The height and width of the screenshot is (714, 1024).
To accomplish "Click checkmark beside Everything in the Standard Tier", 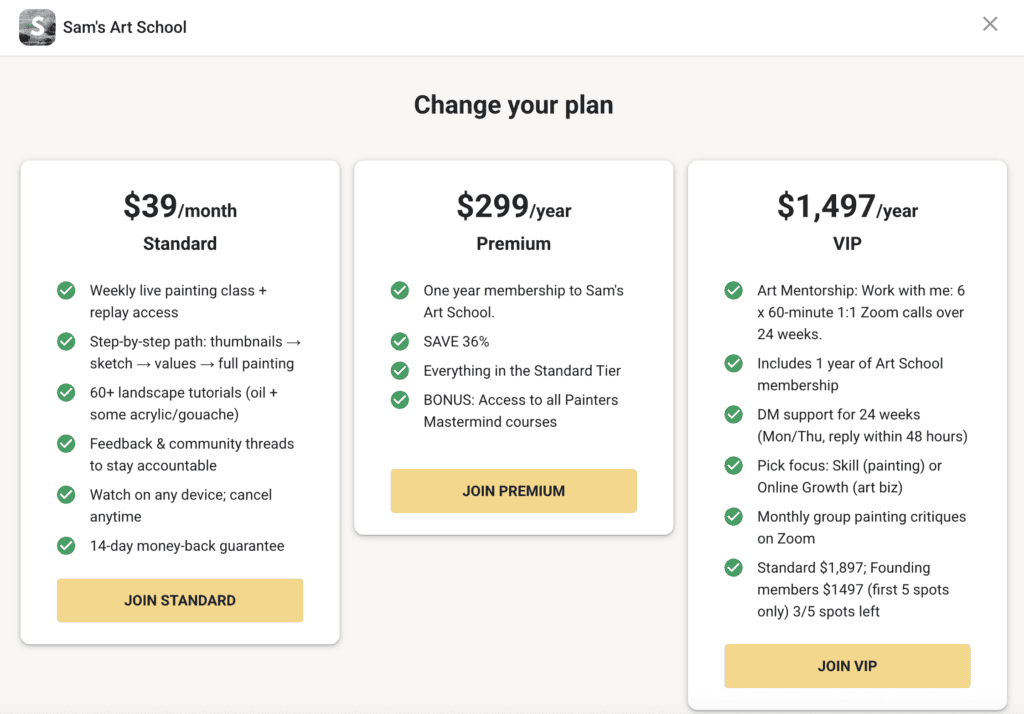I will 400,371.
